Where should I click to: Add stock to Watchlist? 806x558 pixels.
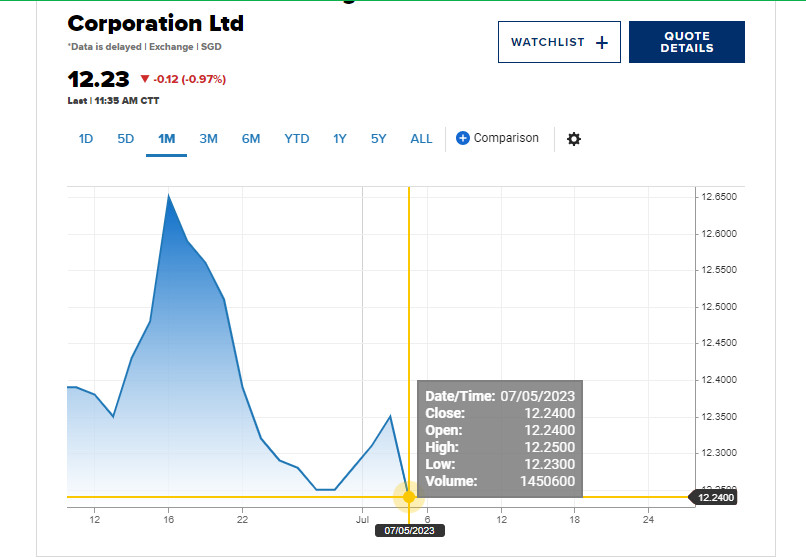559,42
